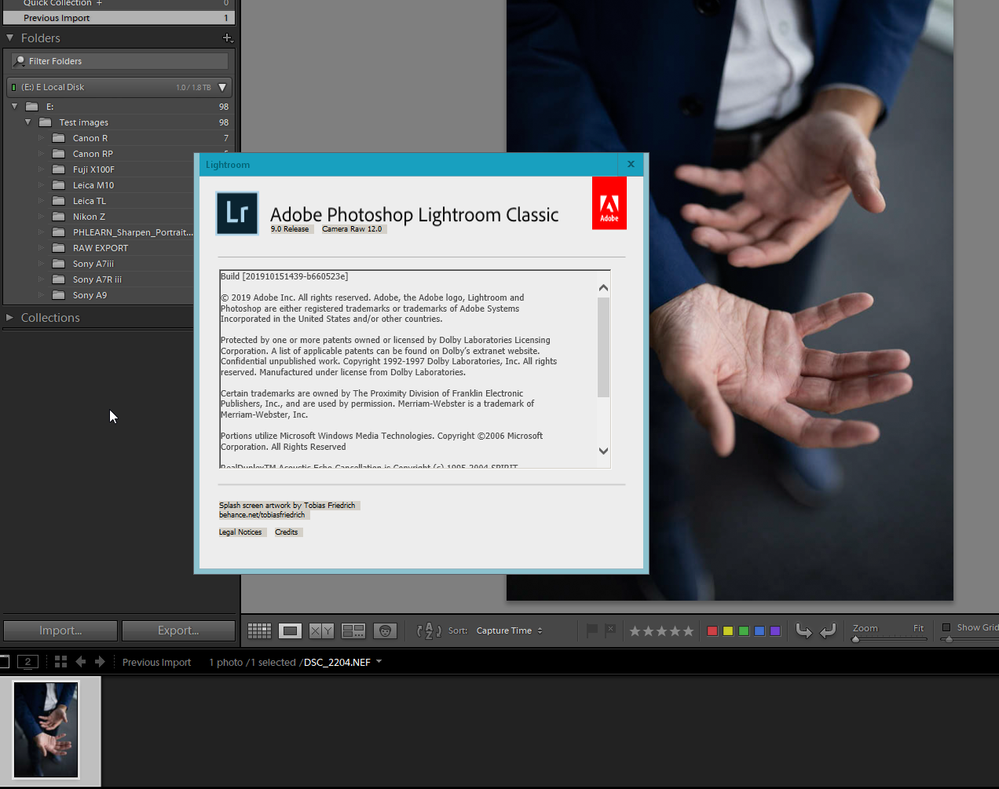Rotate photo counter-clockwise arrow icon
This screenshot has height=789, width=999.
click(804, 631)
